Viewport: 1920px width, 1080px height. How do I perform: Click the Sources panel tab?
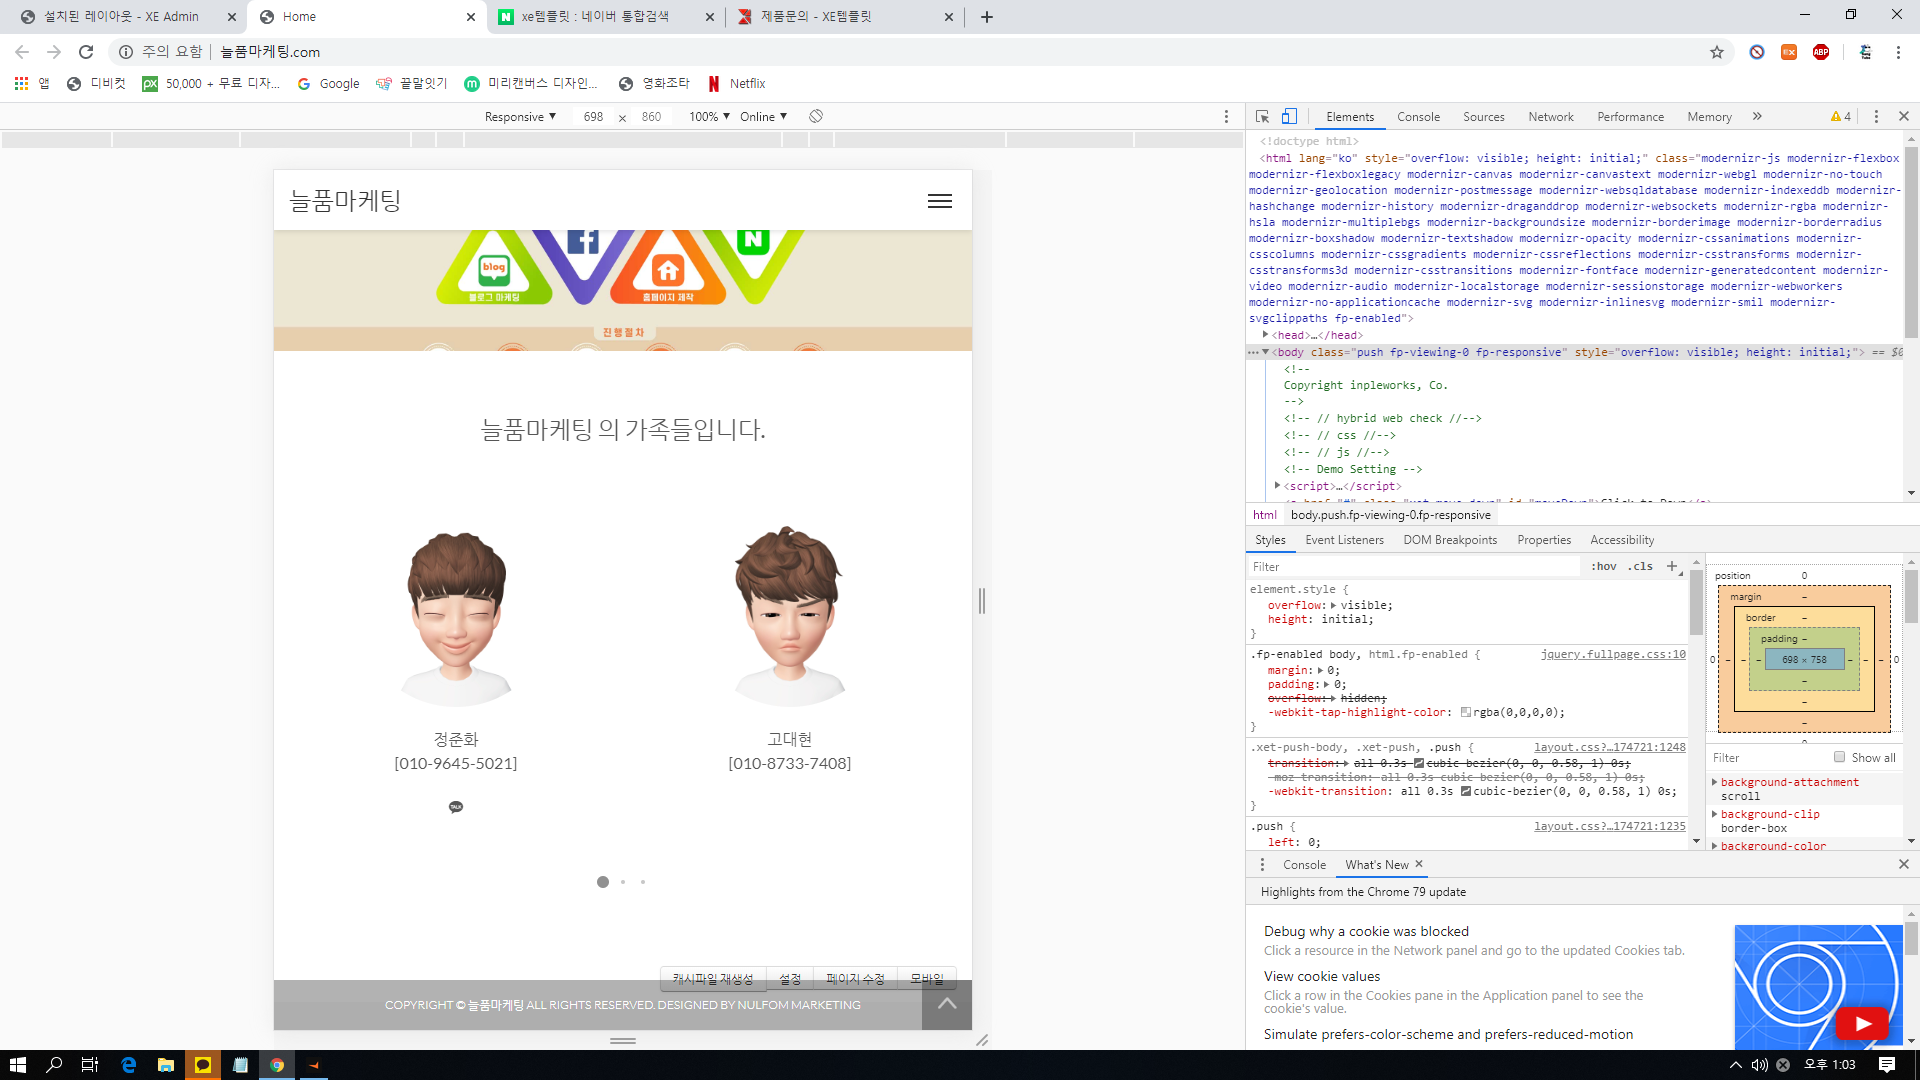pos(1480,116)
